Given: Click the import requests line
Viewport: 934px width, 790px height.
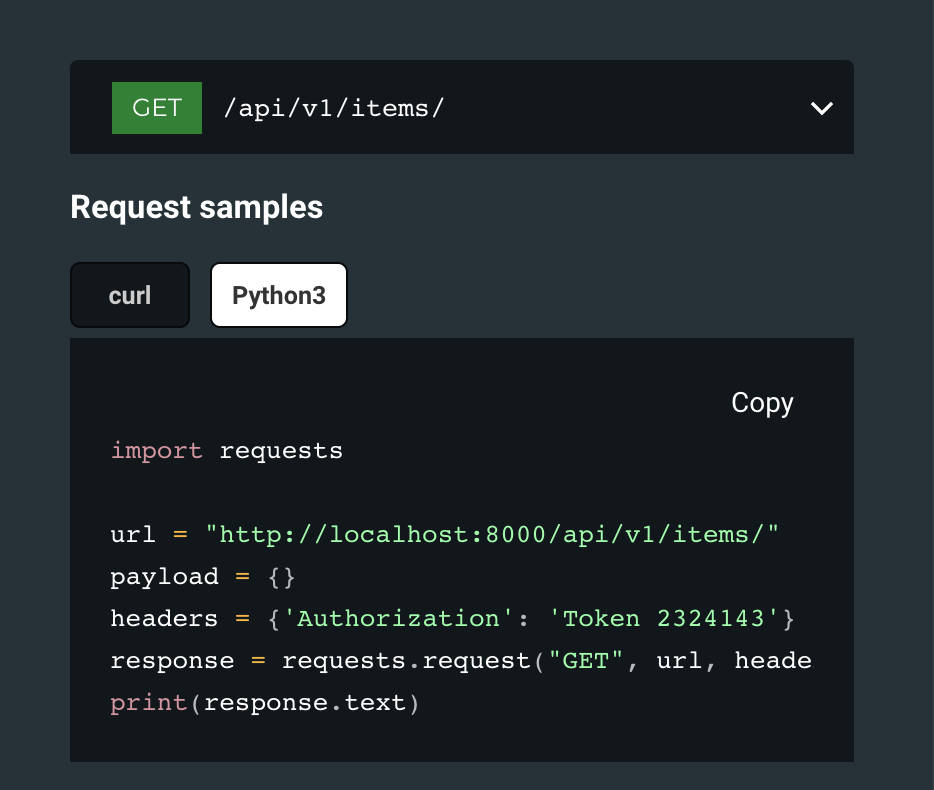Looking at the screenshot, I should pyautogui.click(x=226, y=451).
